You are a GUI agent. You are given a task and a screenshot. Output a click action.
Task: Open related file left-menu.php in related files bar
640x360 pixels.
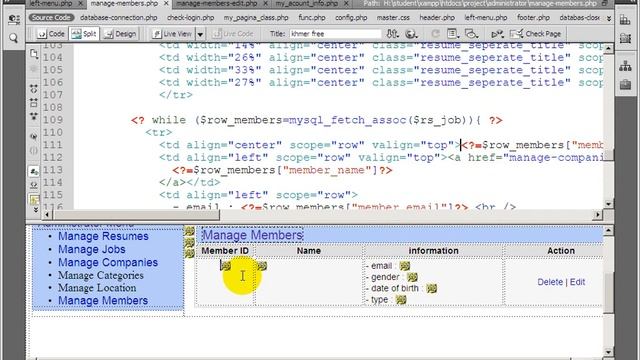tap(486, 18)
